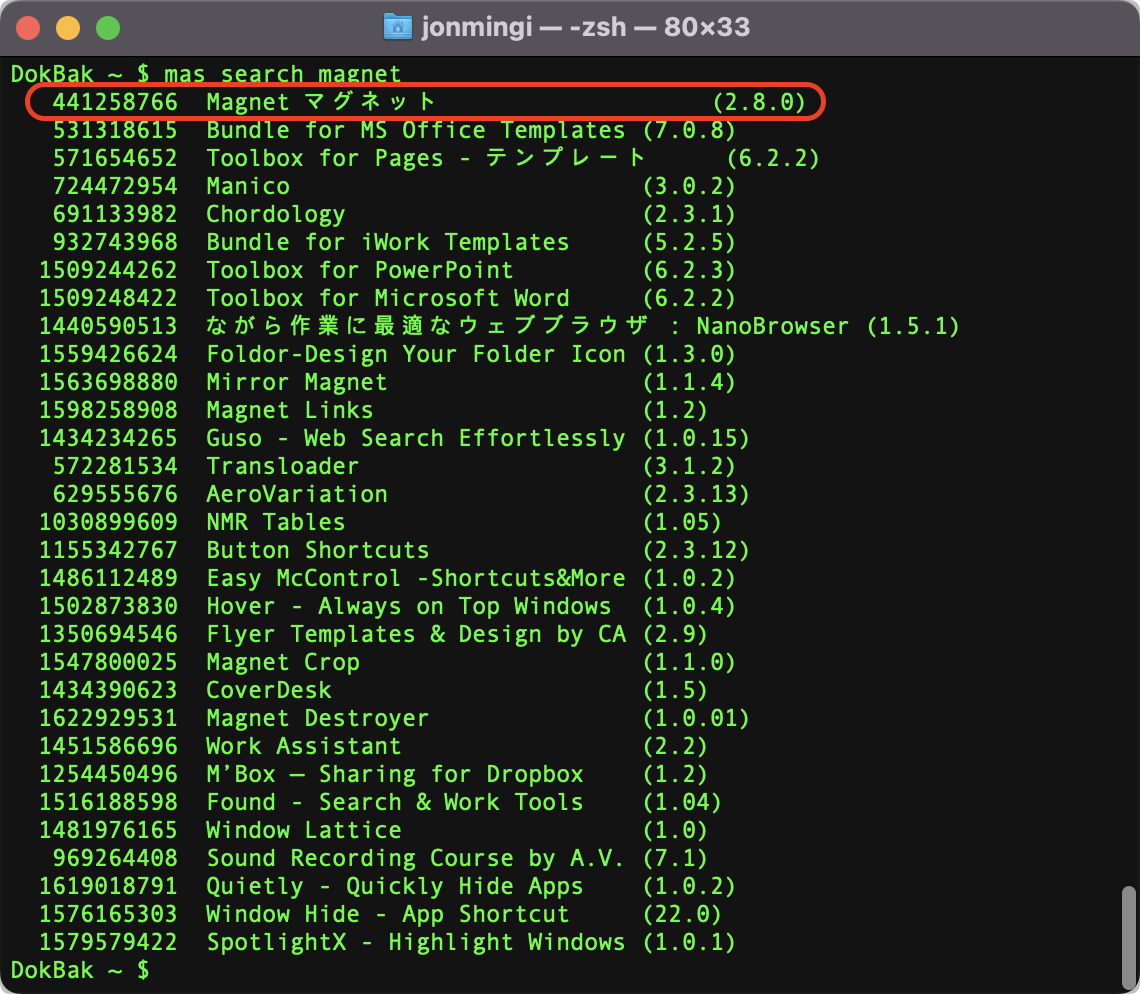Screen dimensions: 1140x994
Task: Click version '(1.0.15)' for Guso
Action: point(696,438)
